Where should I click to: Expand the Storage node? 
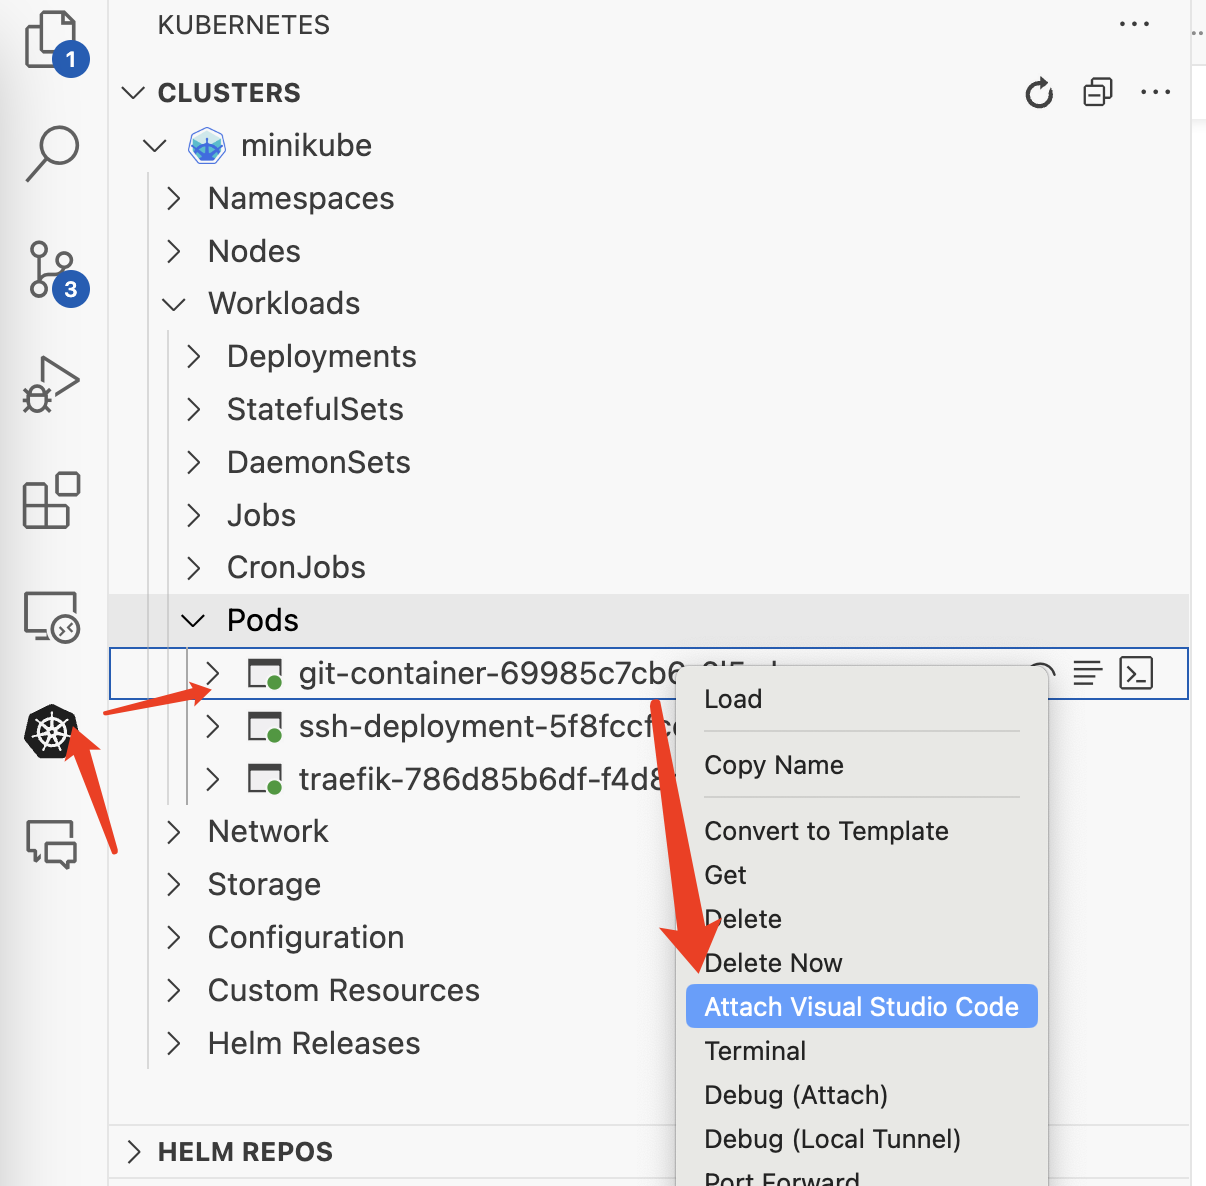[x=174, y=884]
